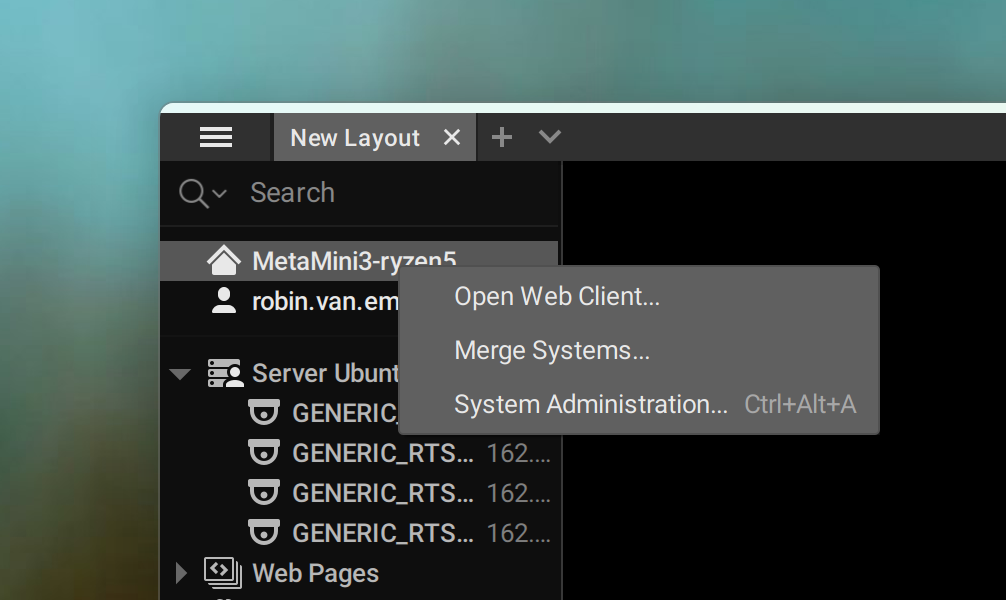Open the hamburger main menu
This screenshot has height=600, width=1006.
pyautogui.click(x=216, y=137)
